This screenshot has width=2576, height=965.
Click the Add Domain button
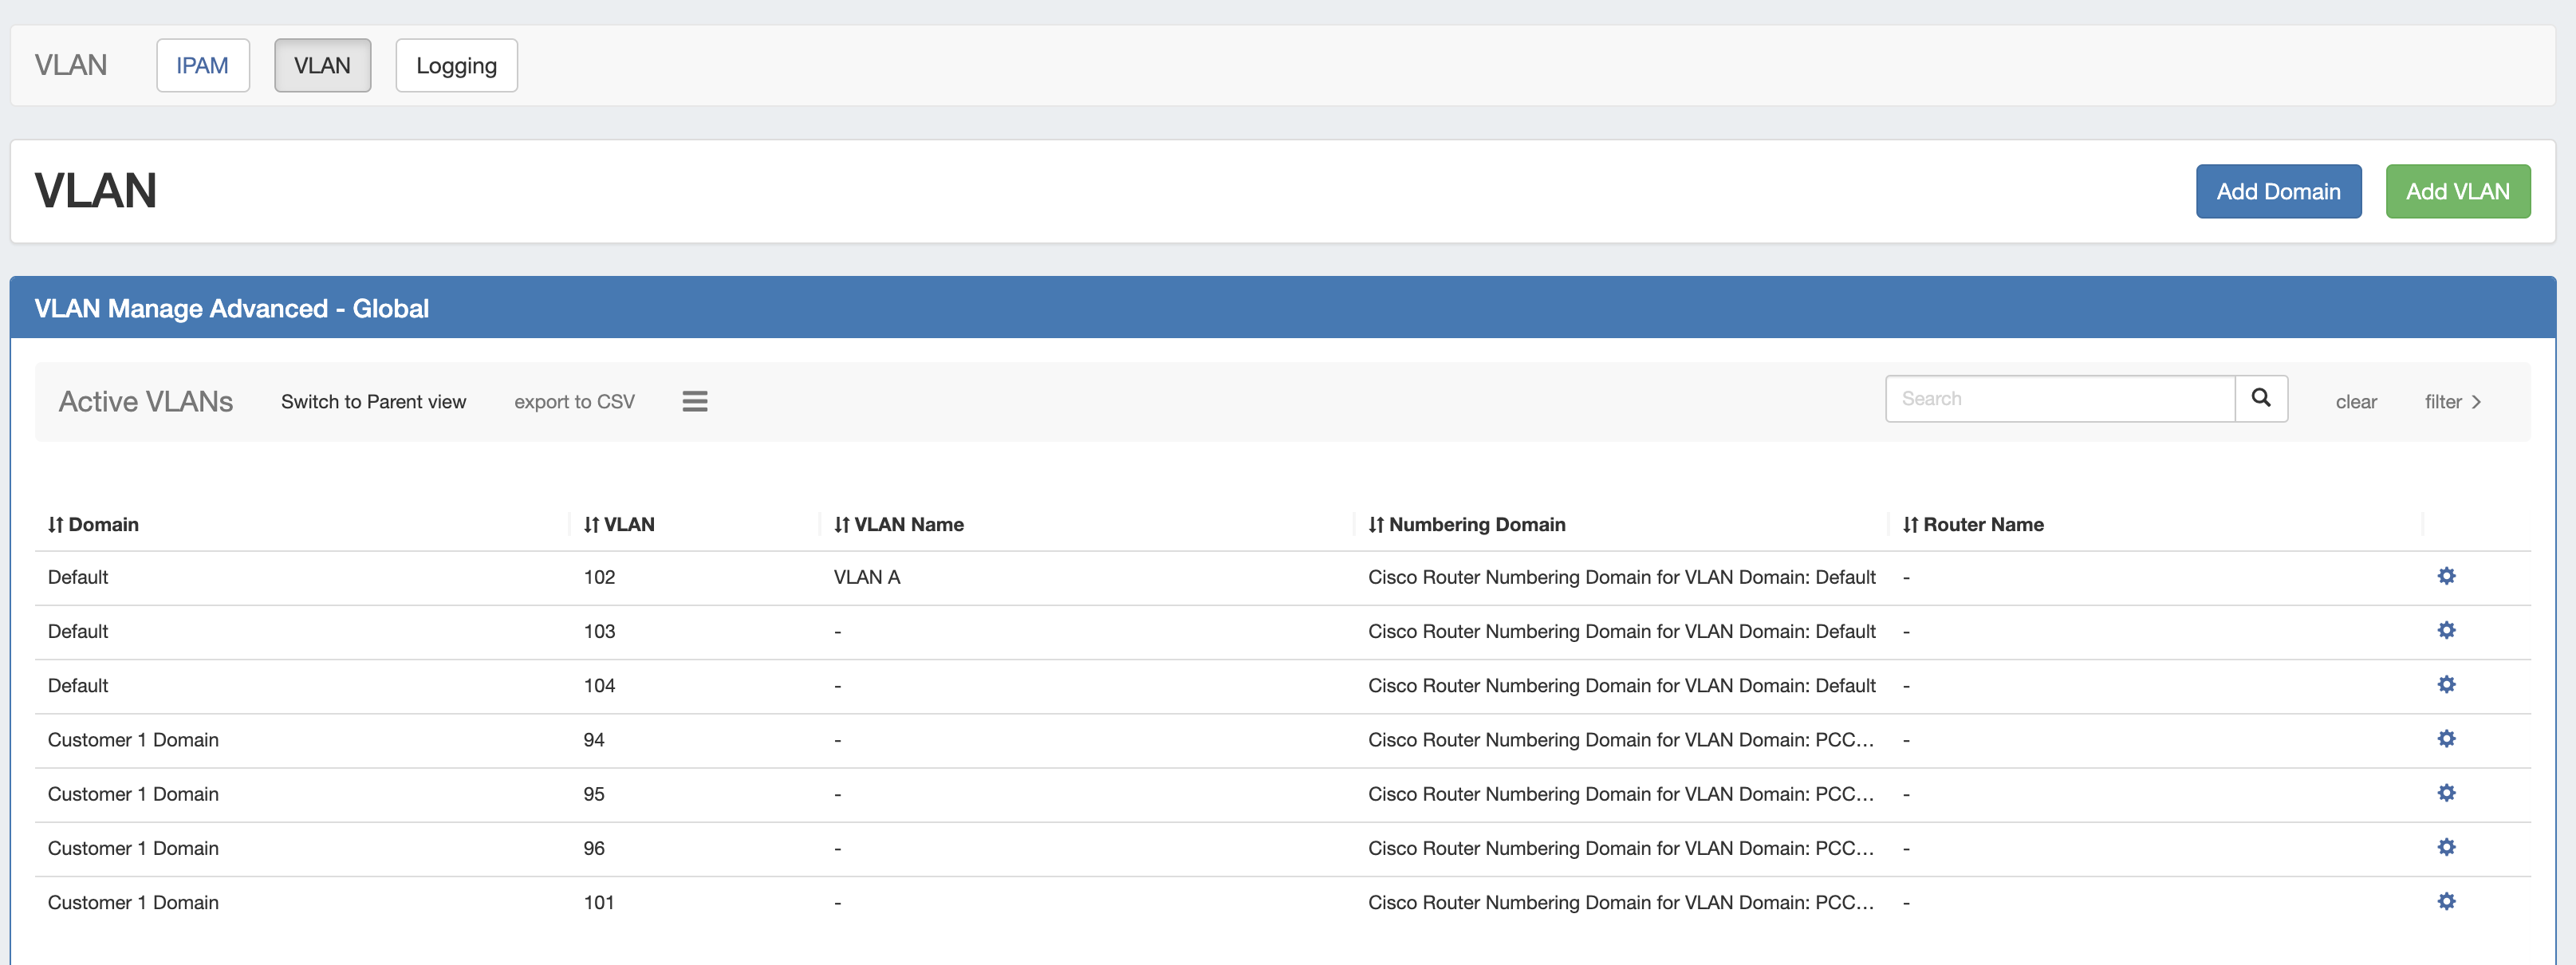2277,191
